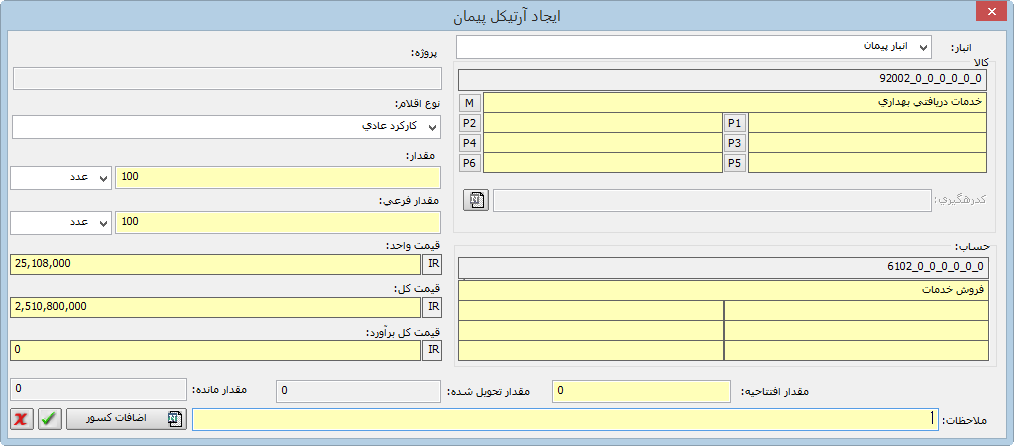The width and height of the screenshot is (1014, 446).
Task: Select the P5 parameter button
Action: [x=735, y=163]
